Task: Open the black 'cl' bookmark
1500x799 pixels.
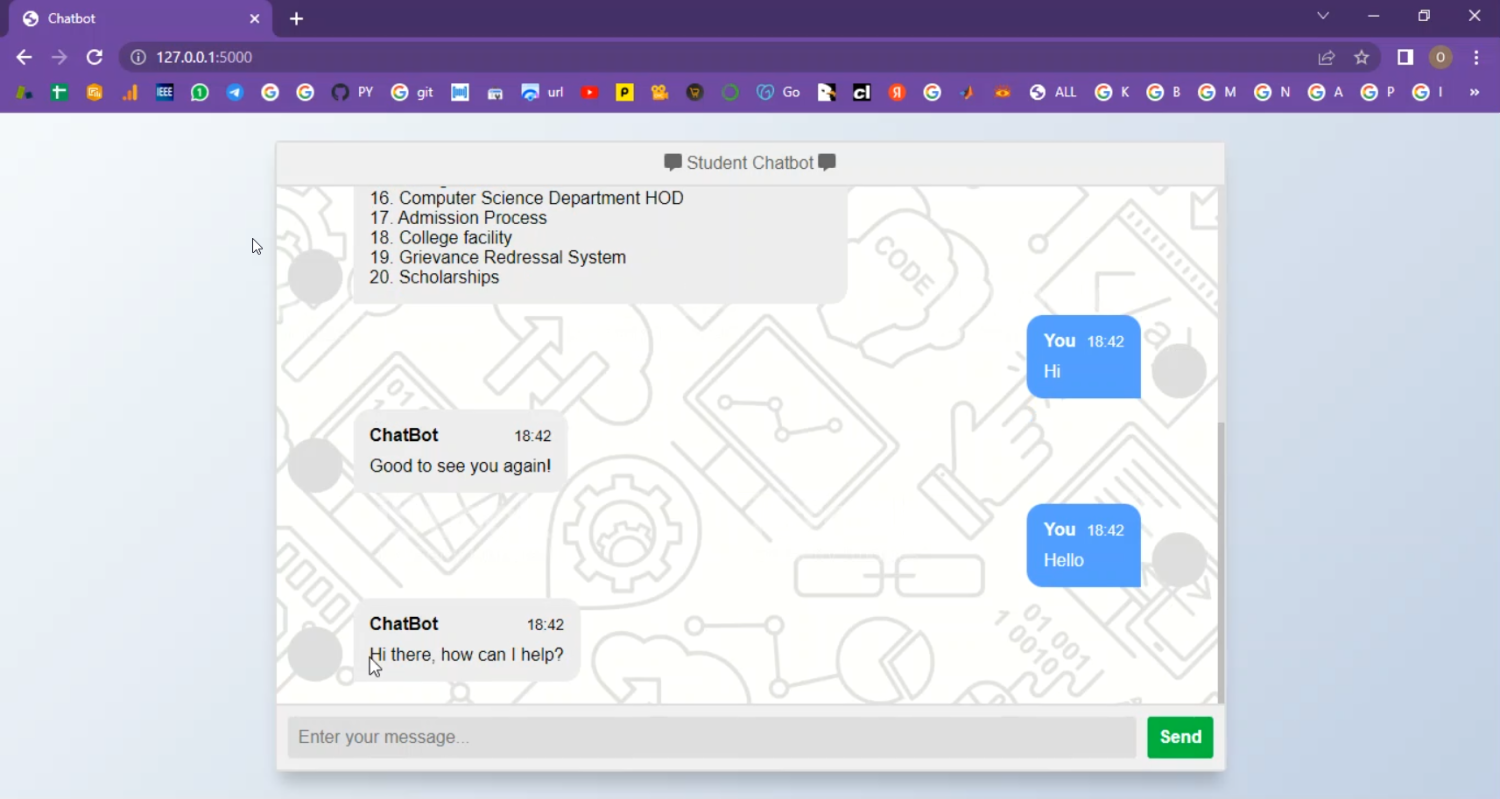Action: pos(861,92)
